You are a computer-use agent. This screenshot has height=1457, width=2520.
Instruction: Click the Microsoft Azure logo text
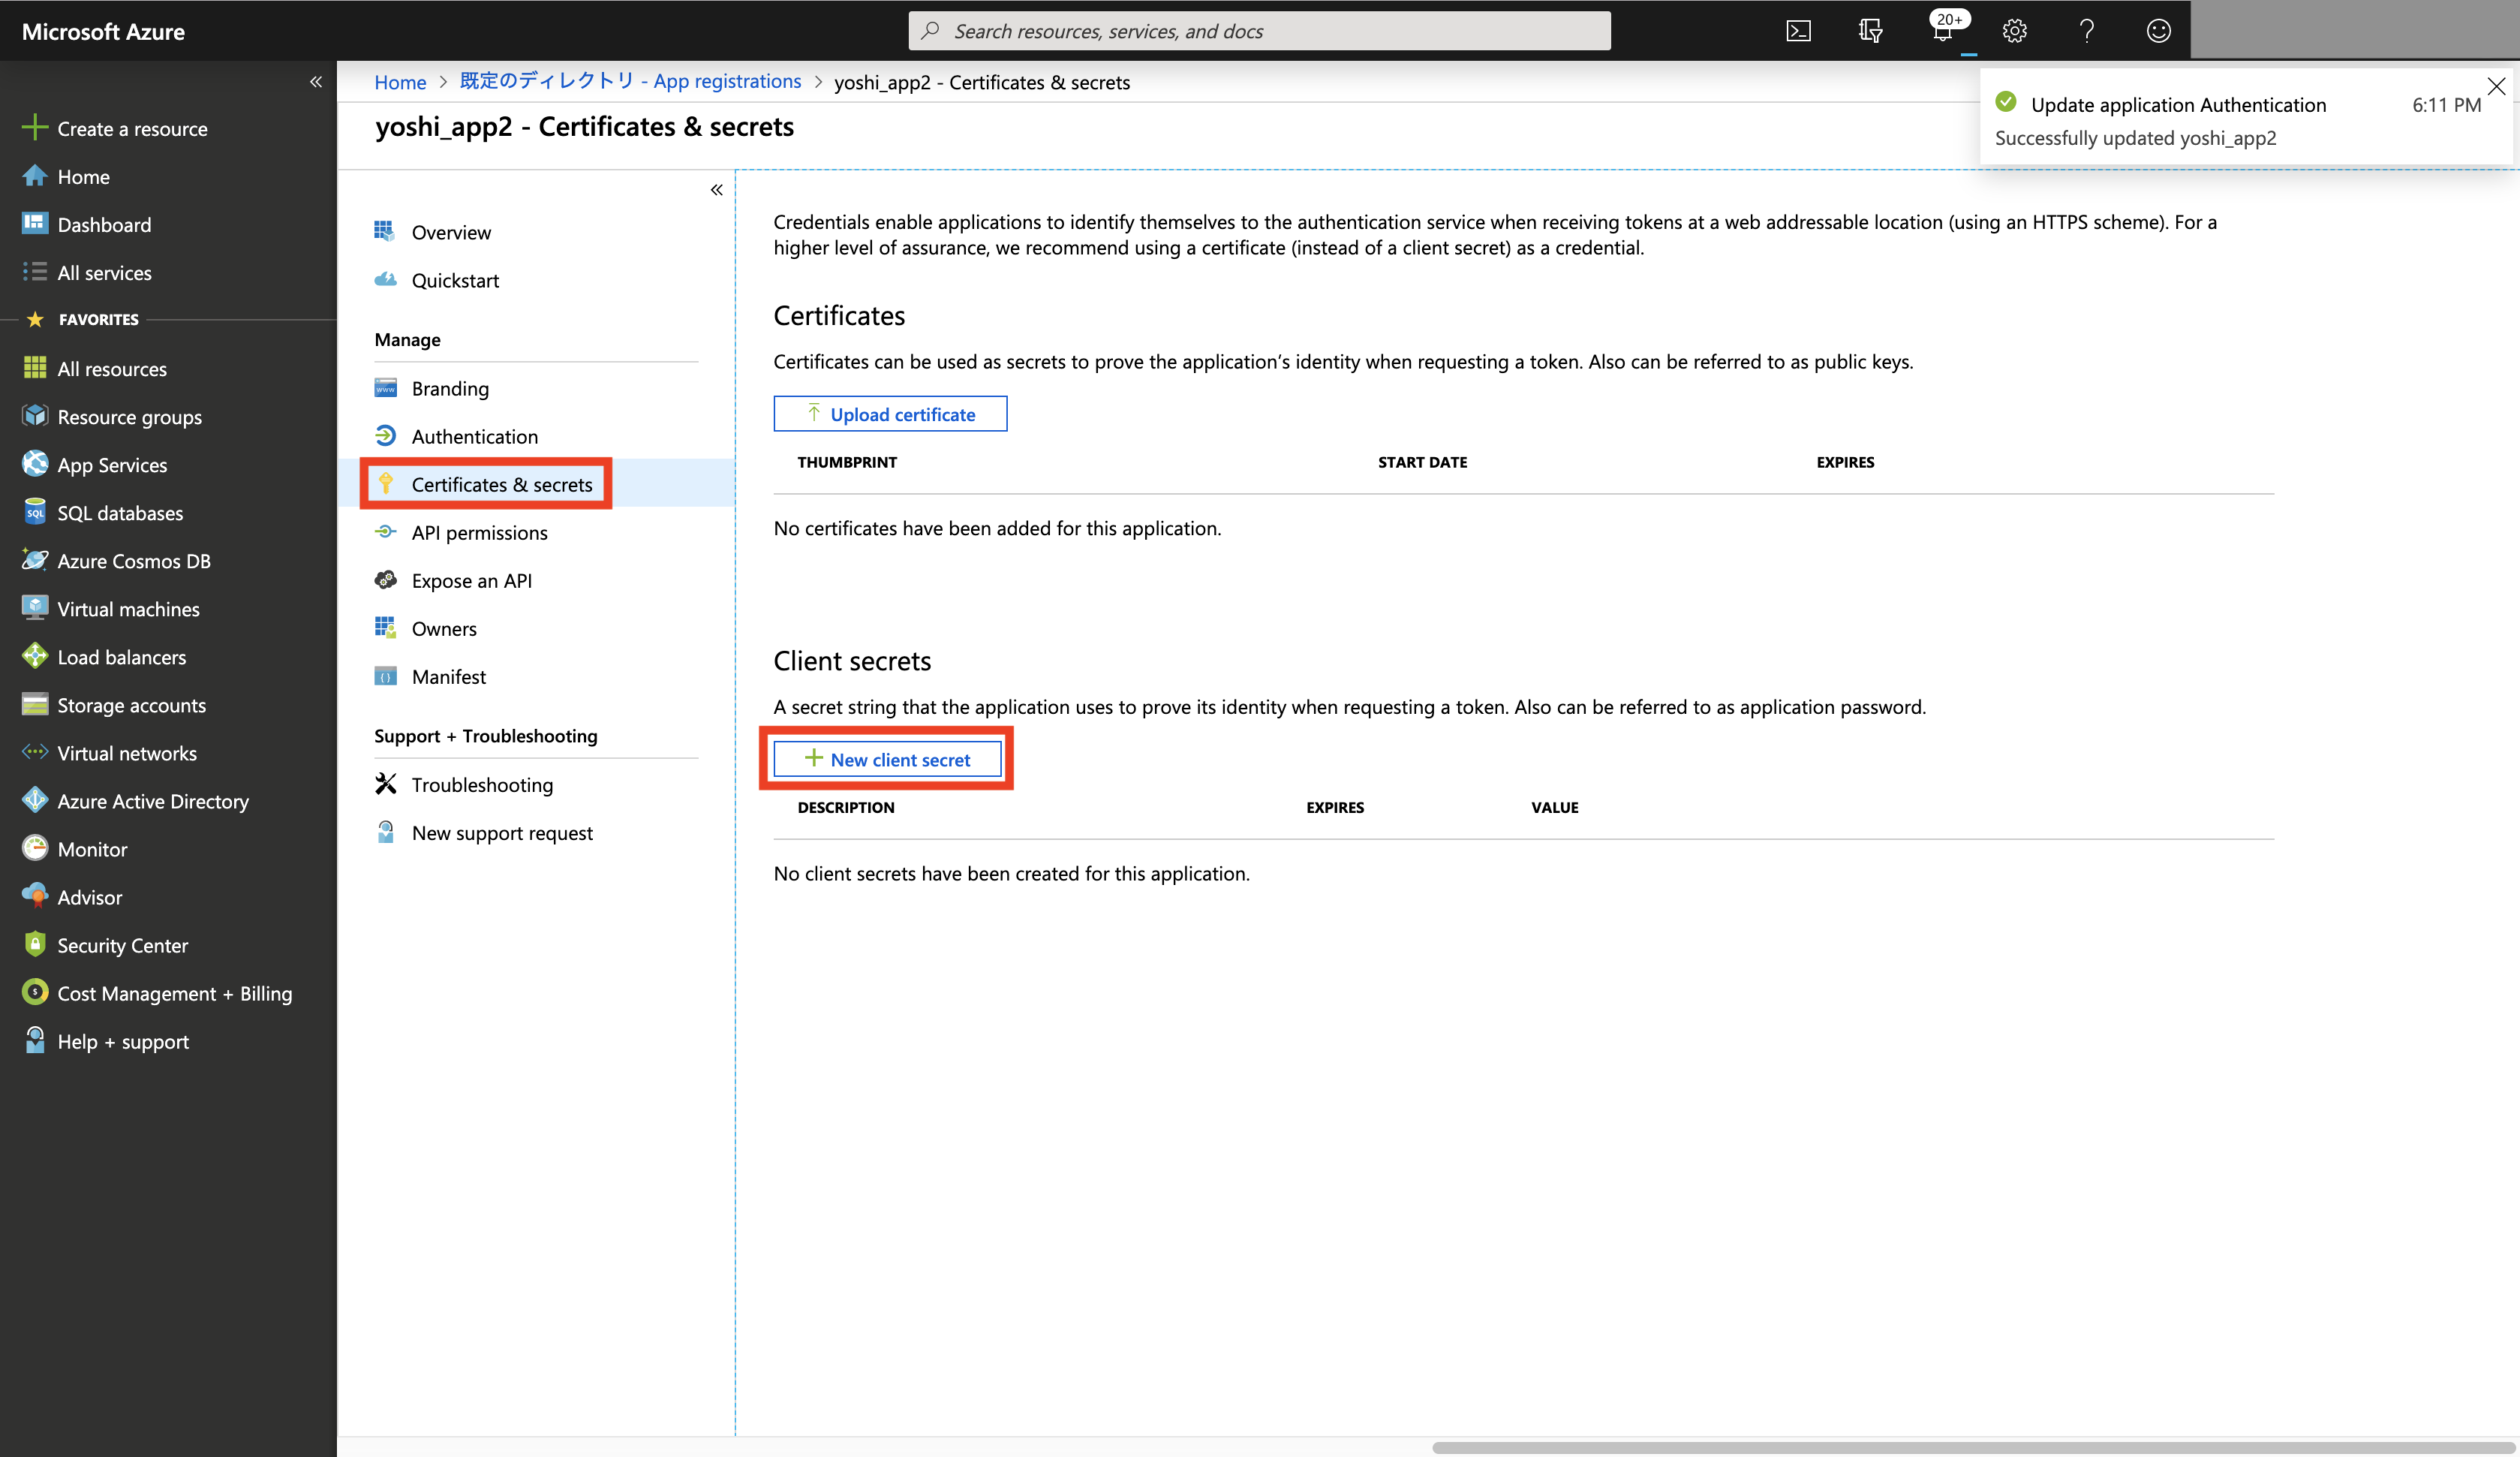click(103, 31)
